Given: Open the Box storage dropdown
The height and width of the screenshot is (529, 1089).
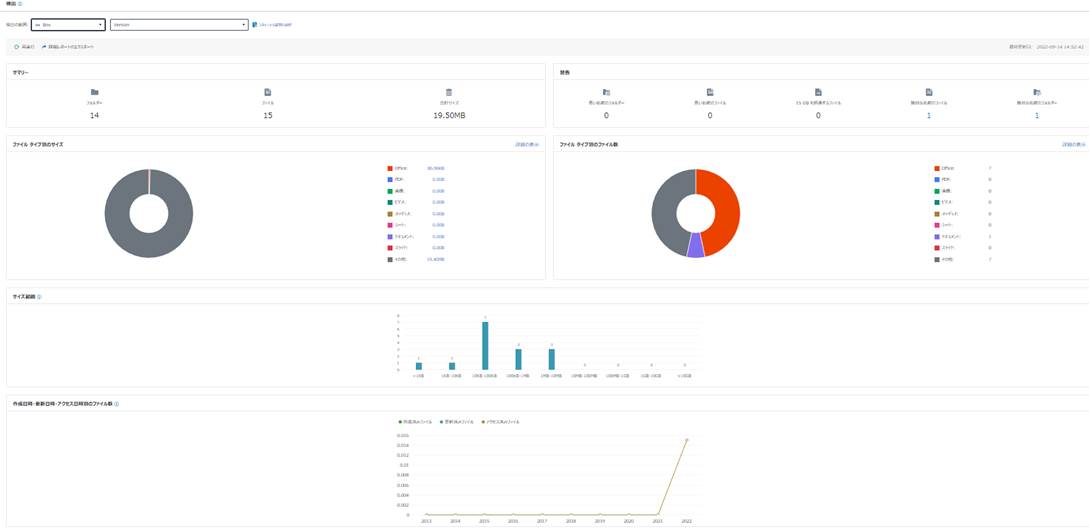Looking at the screenshot, I should 68,25.
